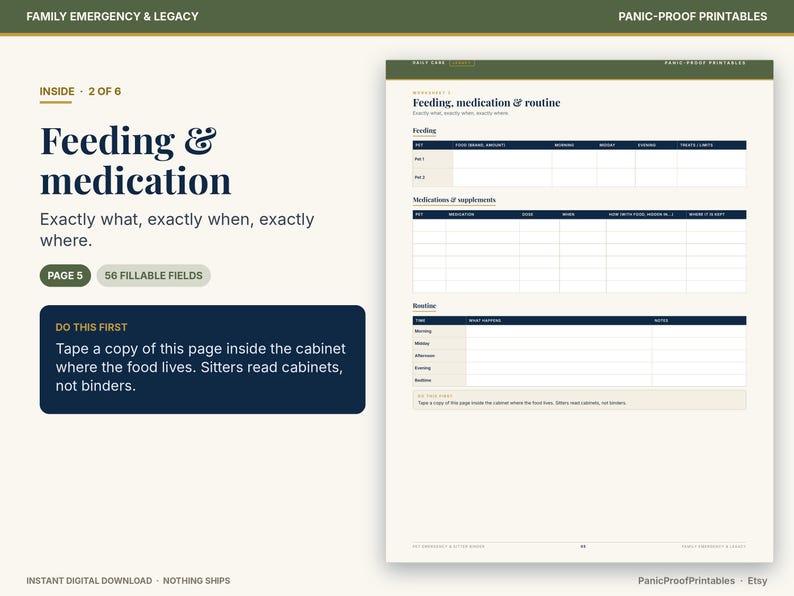Click the beige 'Do this first' tip box on the page
The image size is (794, 596).
click(579, 400)
